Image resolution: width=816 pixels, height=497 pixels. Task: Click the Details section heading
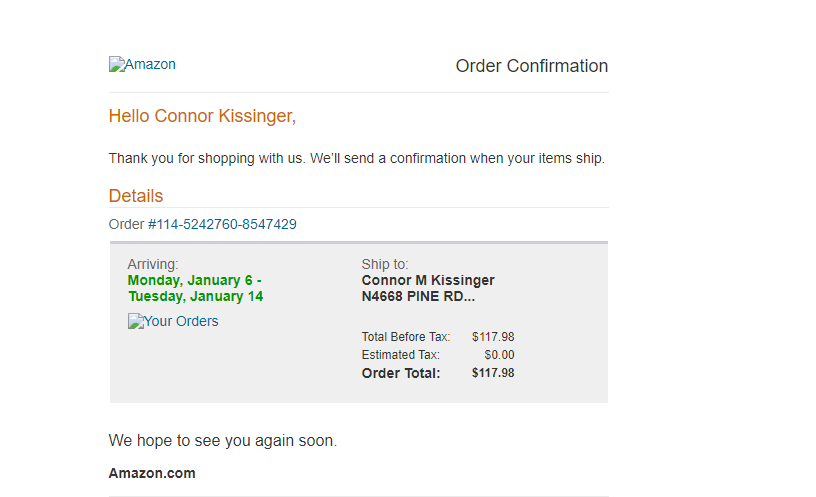(x=136, y=196)
